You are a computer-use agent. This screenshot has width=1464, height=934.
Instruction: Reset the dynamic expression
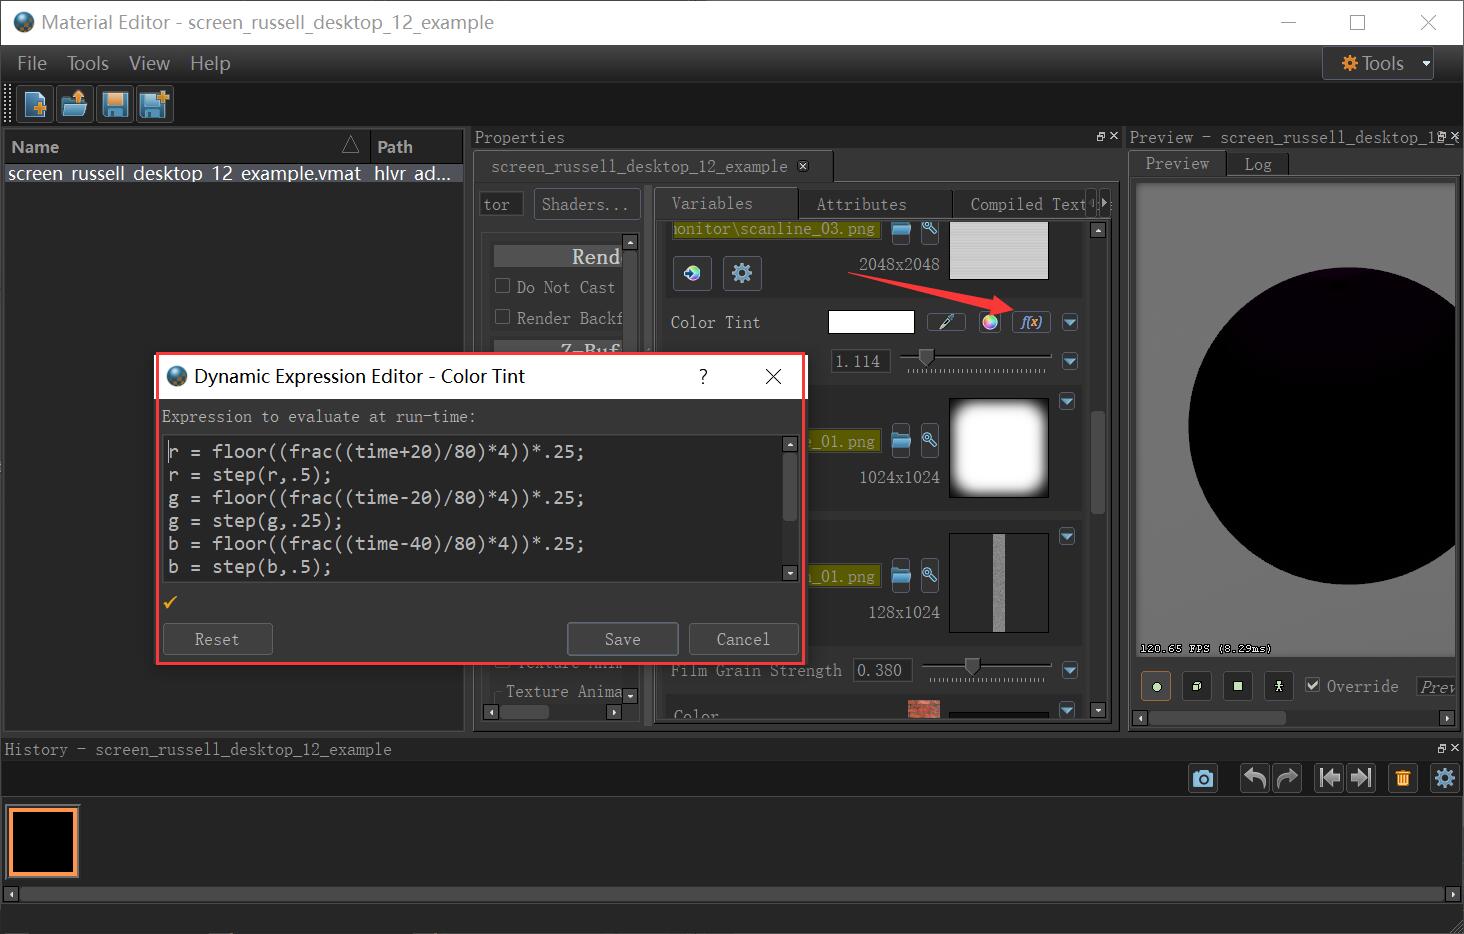217,639
